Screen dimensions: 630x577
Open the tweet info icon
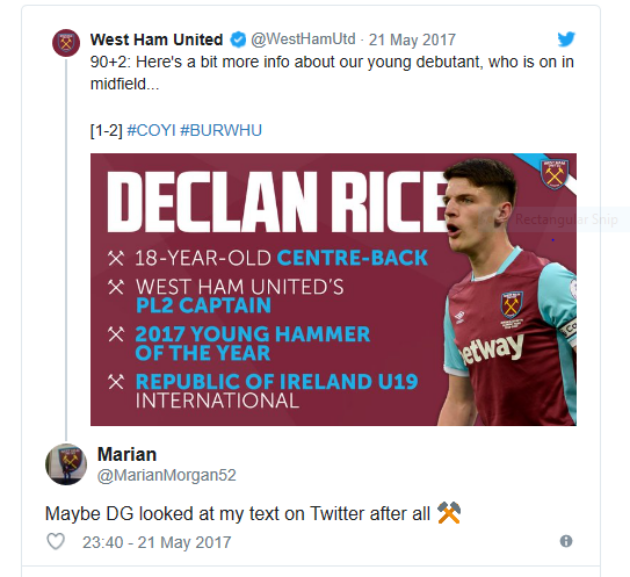coord(566,541)
